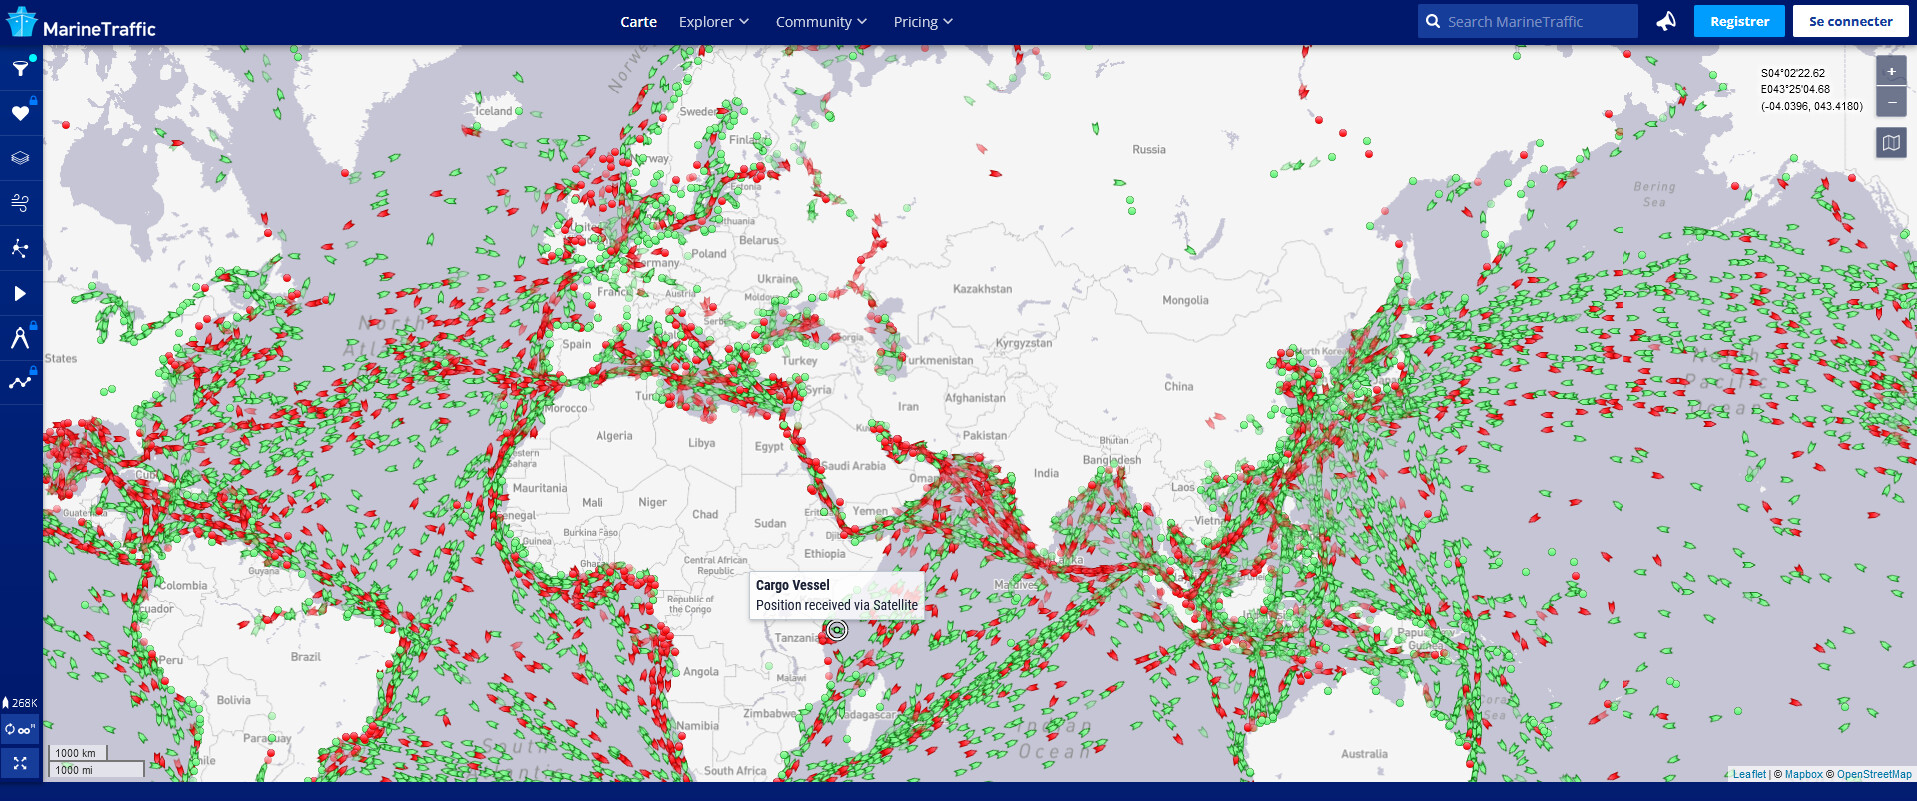Viewport: 1917px width, 801px height.
Task: Expand the Pricing dropdown menu
Action: click(x=922, y=22)
